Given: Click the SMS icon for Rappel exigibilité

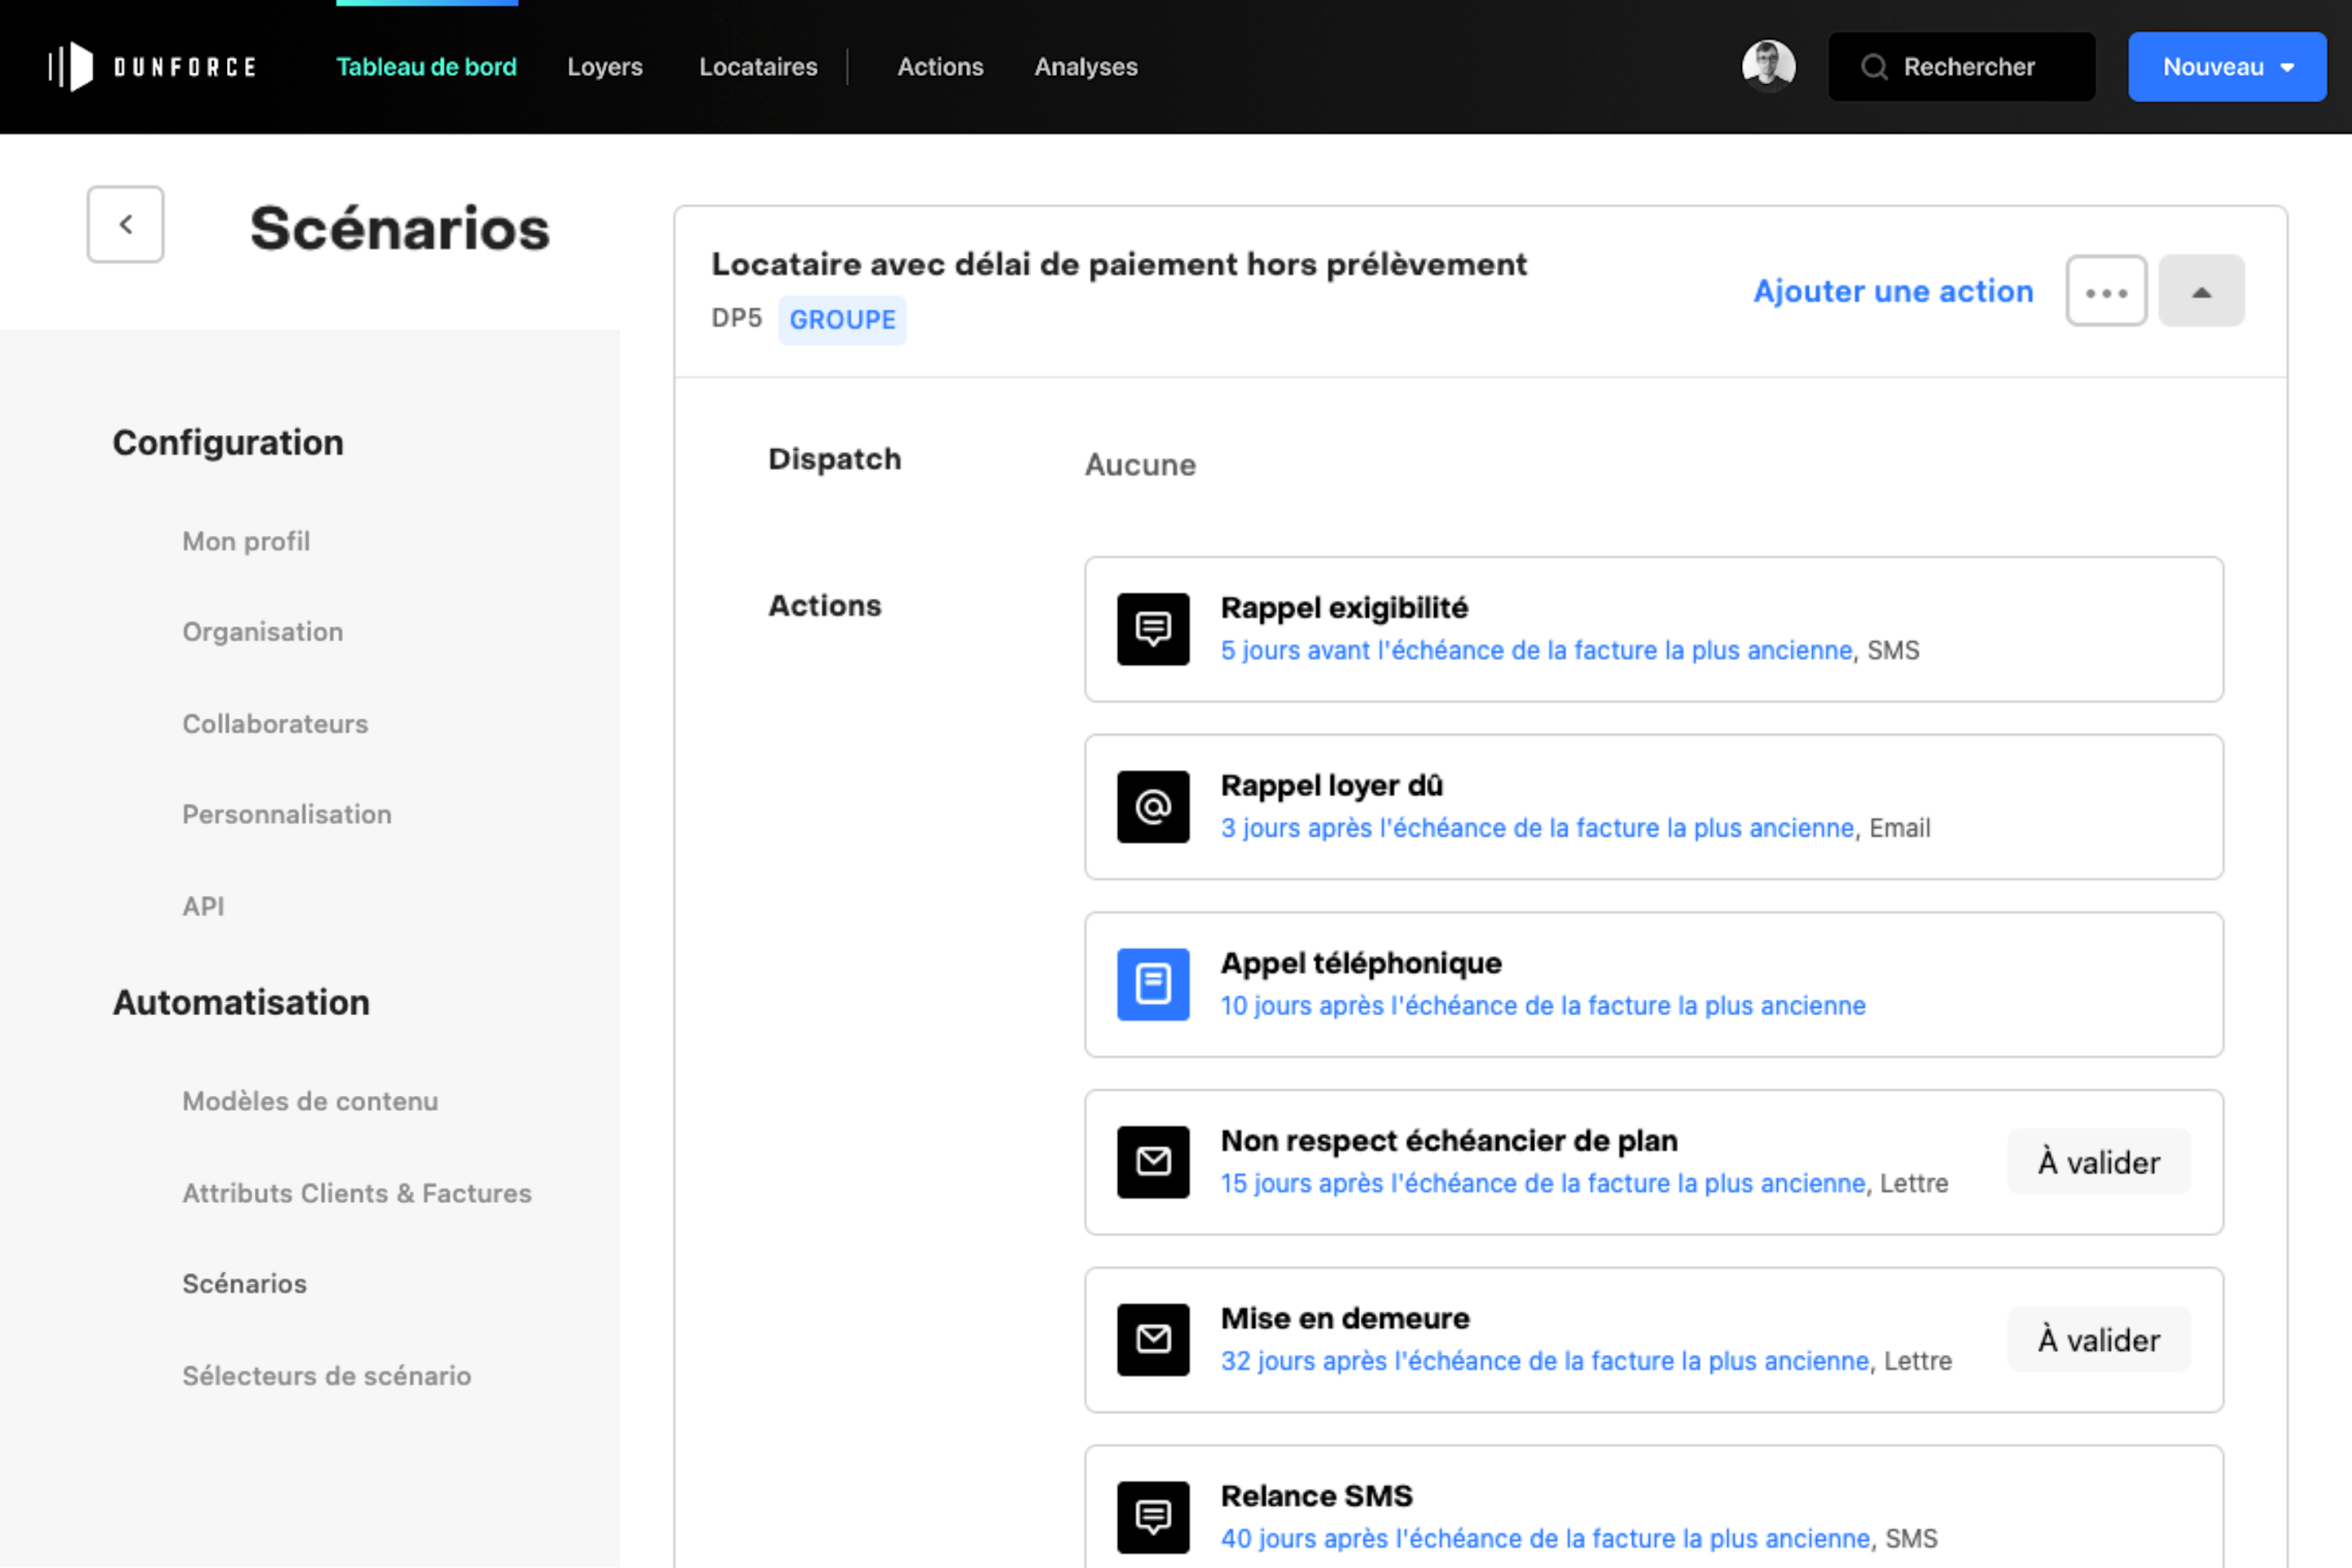Looking at the screenshot, I should tap(1153, 629).
